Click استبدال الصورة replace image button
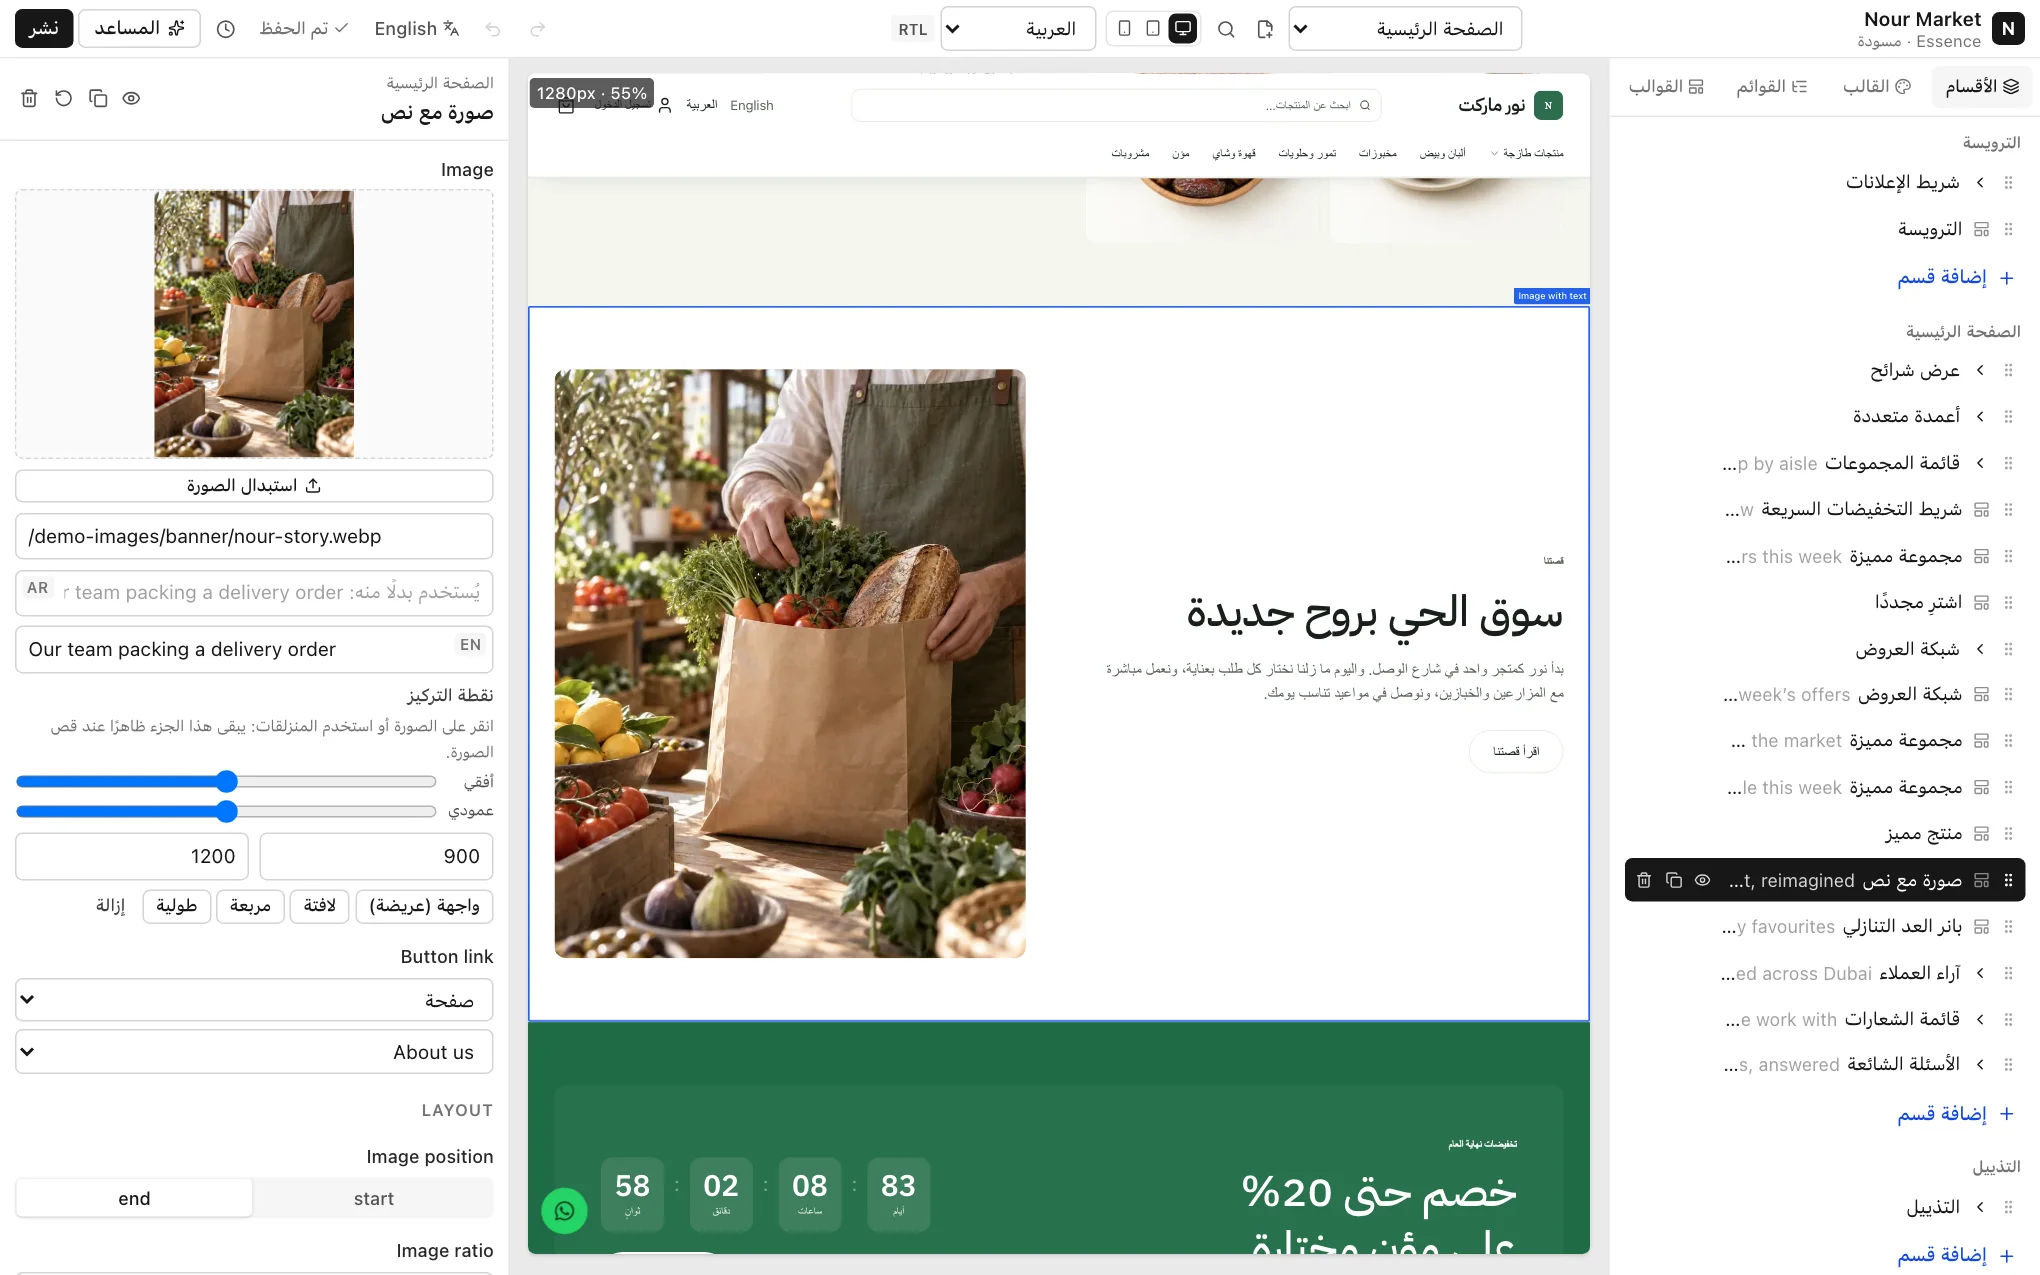Viewport: 2040px width, 1275px height. coord(254,486)
